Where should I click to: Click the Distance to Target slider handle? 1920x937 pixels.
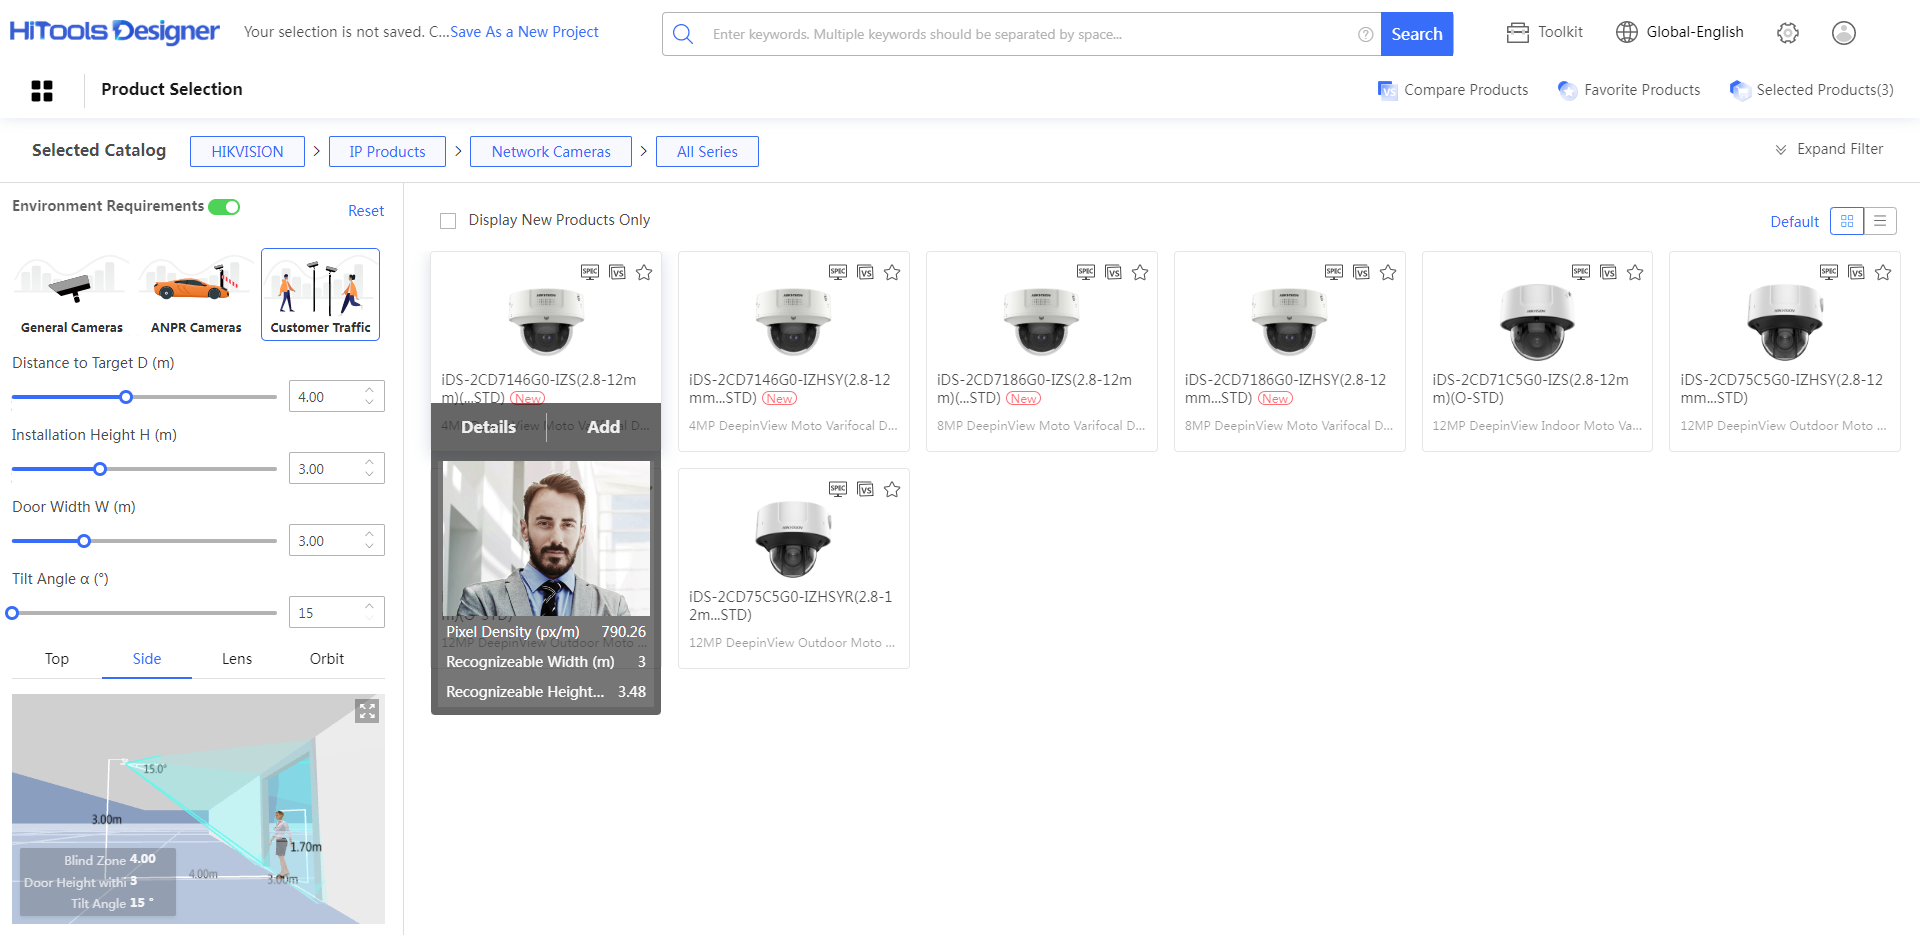click(x=126, y=397)
